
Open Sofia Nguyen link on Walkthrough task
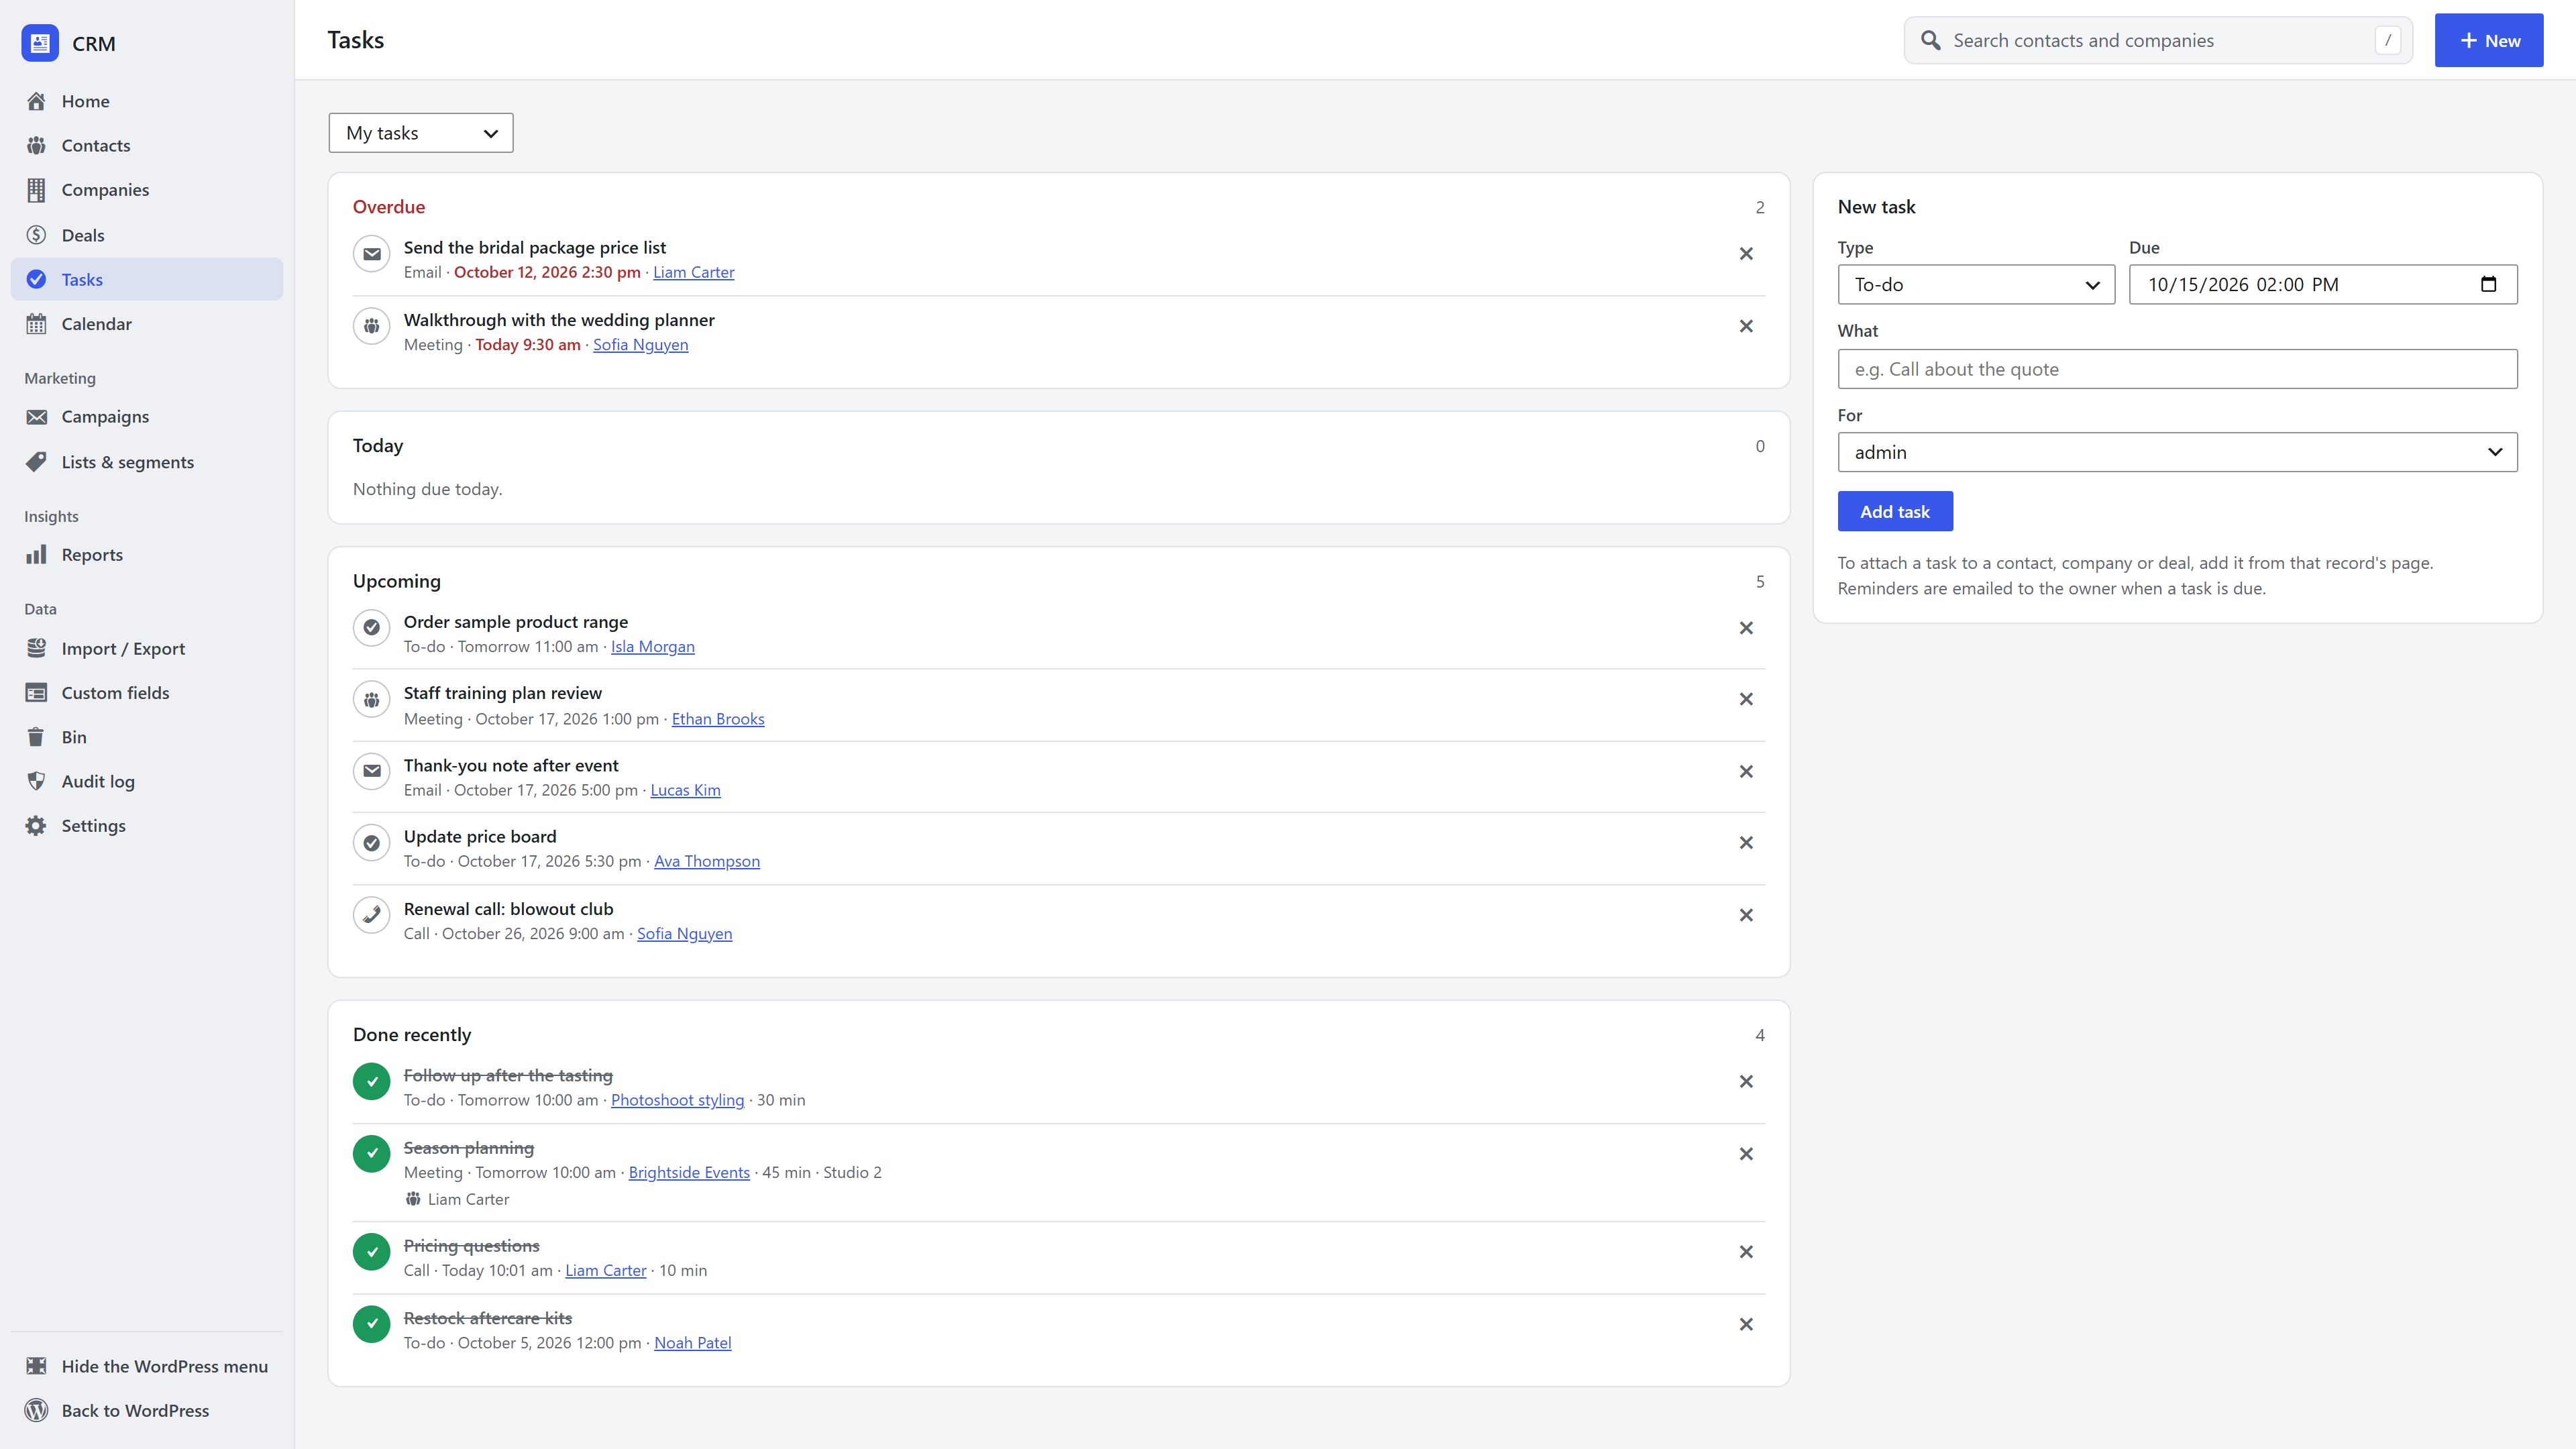(641, 345)
